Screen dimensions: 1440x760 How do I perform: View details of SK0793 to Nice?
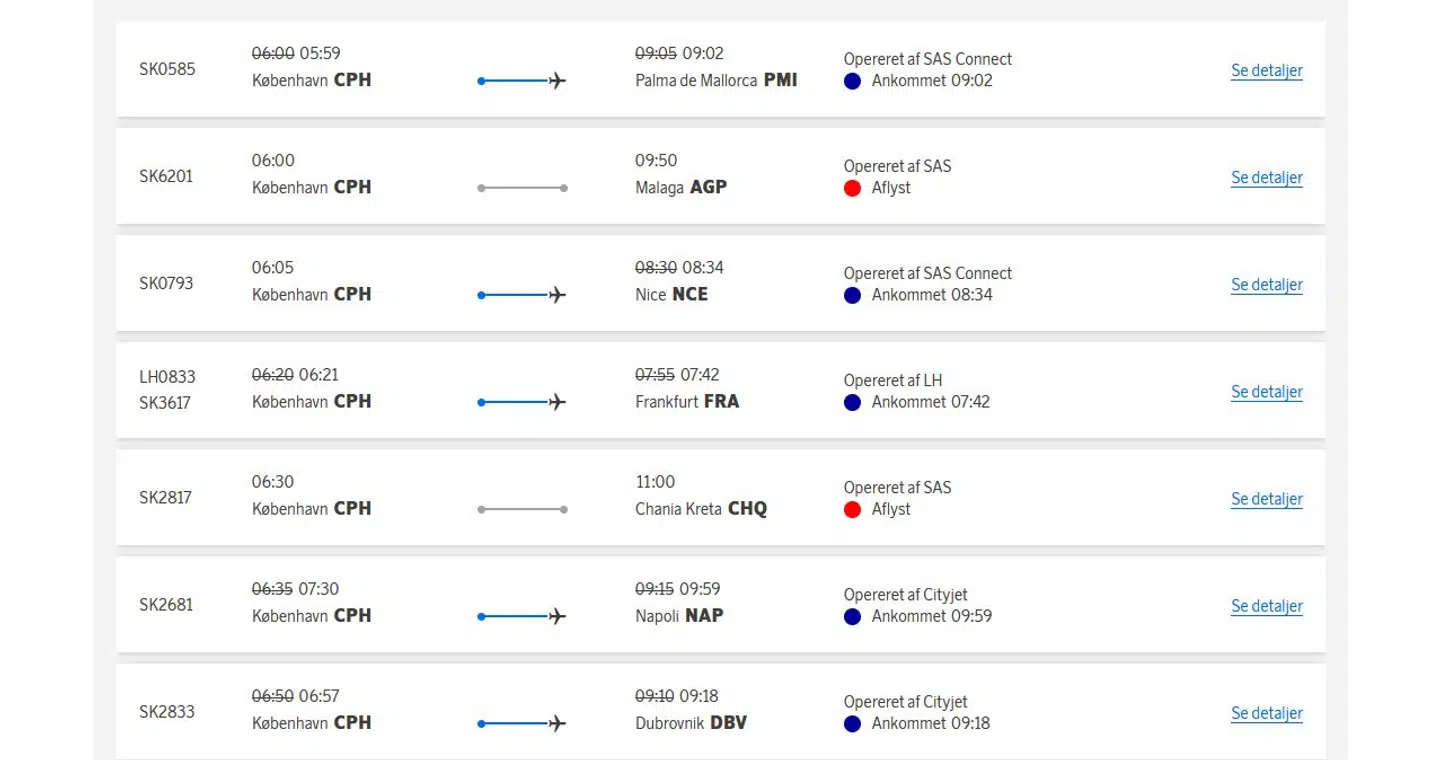coord(1266,284)
